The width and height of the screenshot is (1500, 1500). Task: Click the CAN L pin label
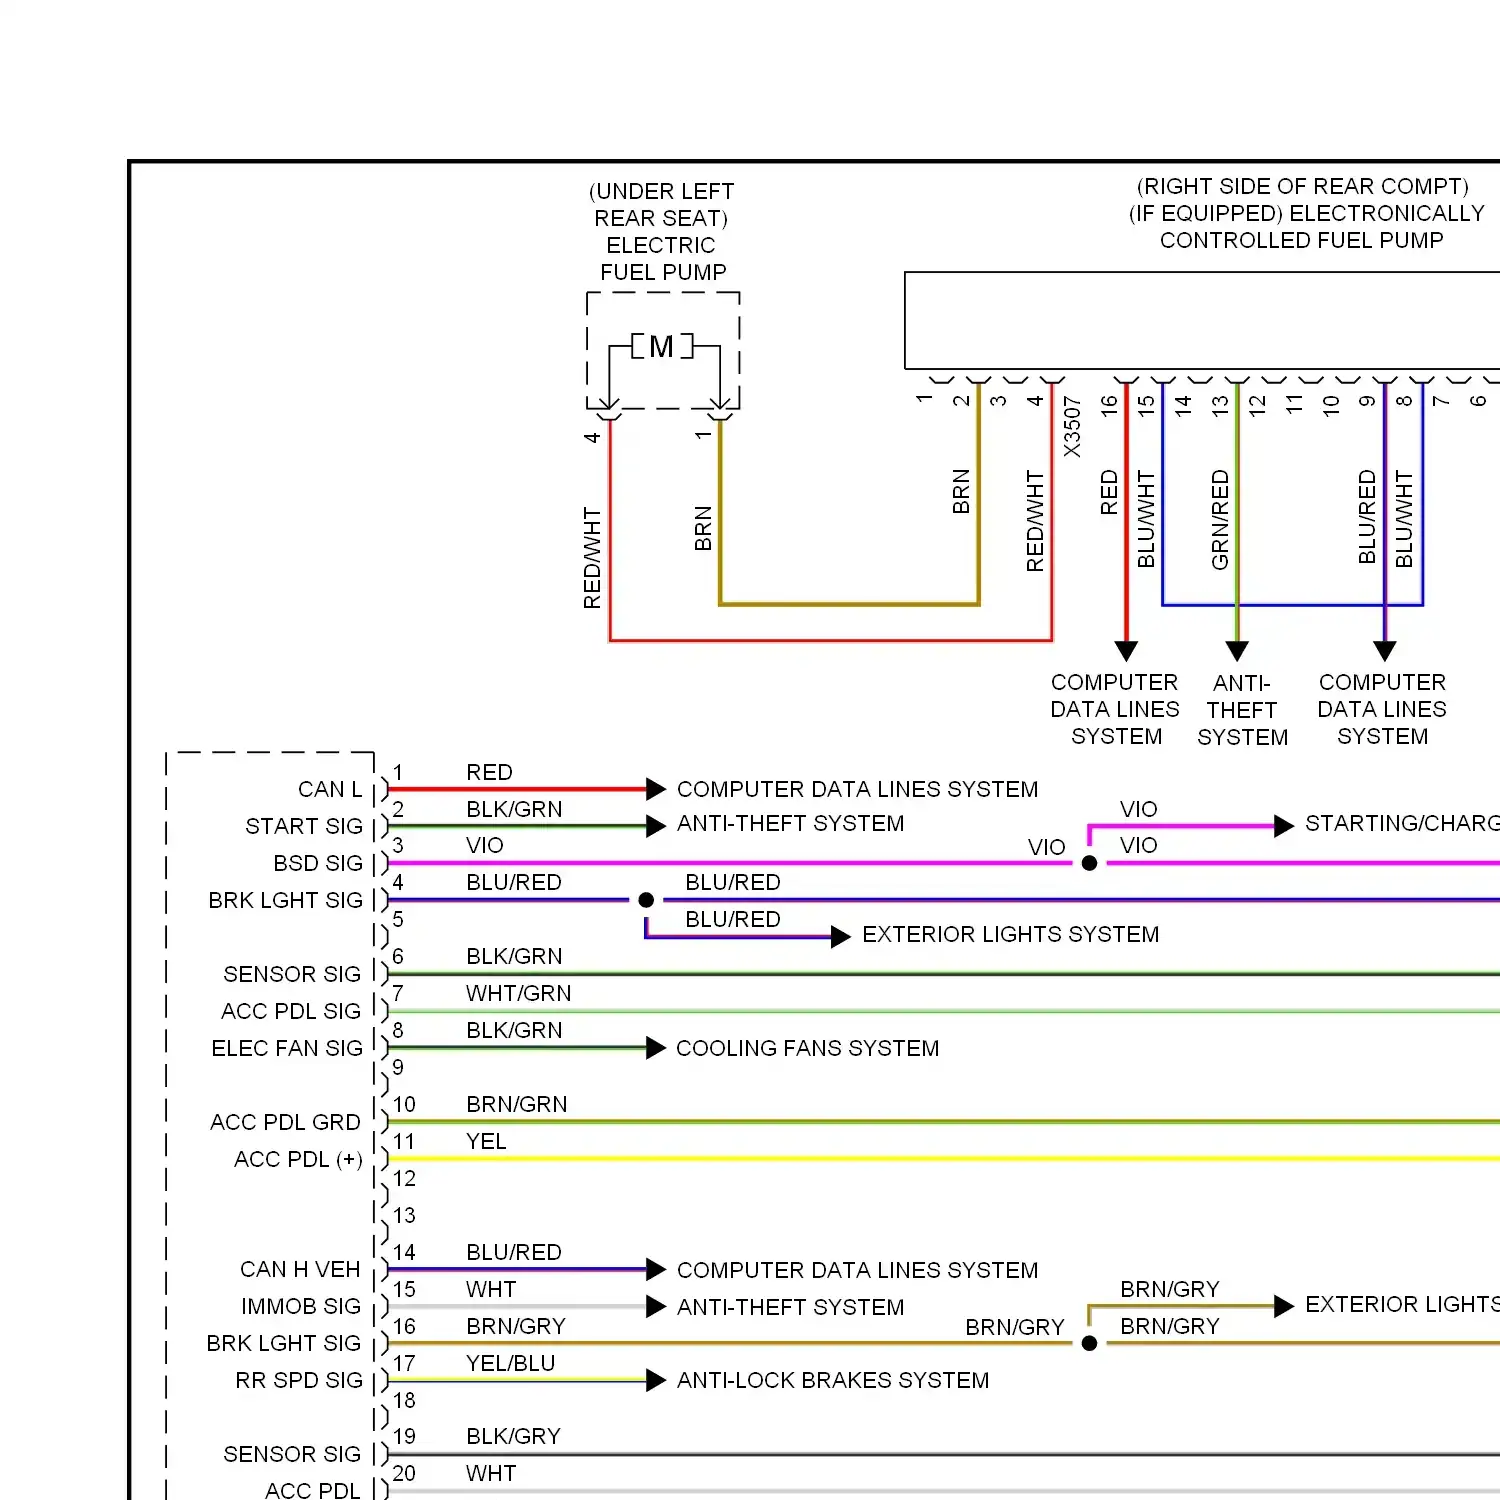pyautogui.click(x=330, y=789)
